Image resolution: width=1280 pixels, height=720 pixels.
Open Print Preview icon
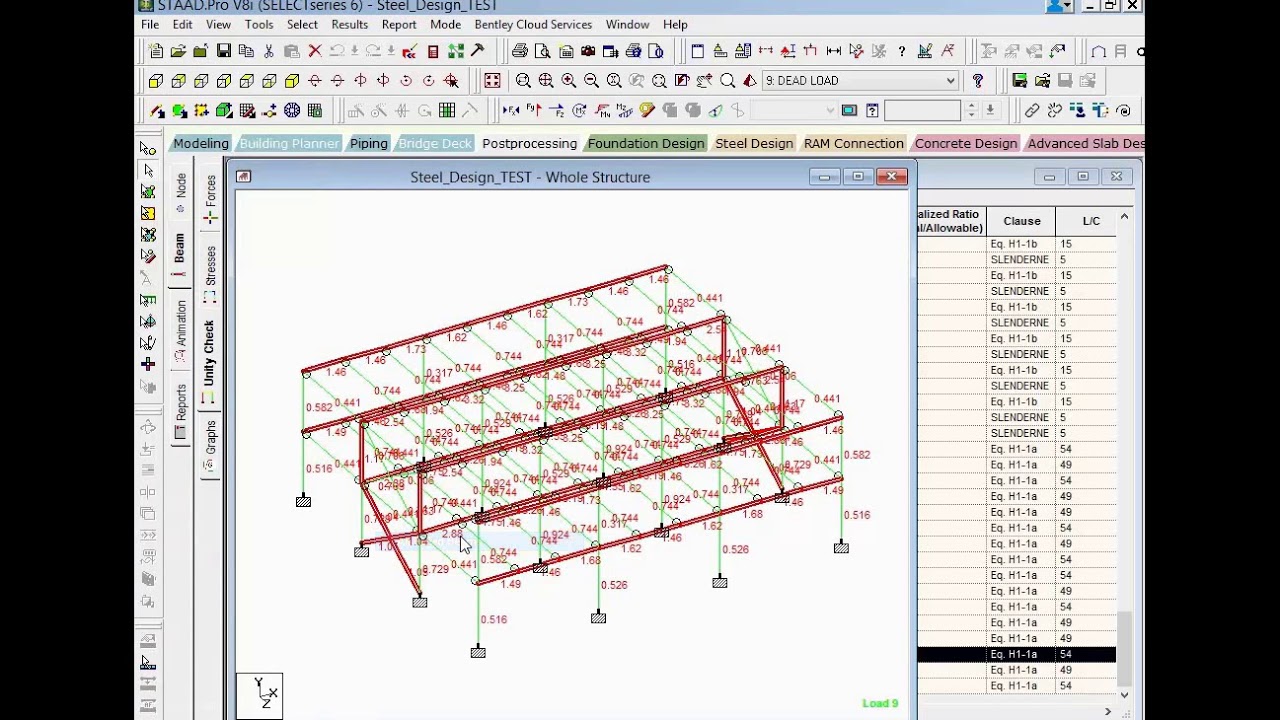[x=542, y=51]
